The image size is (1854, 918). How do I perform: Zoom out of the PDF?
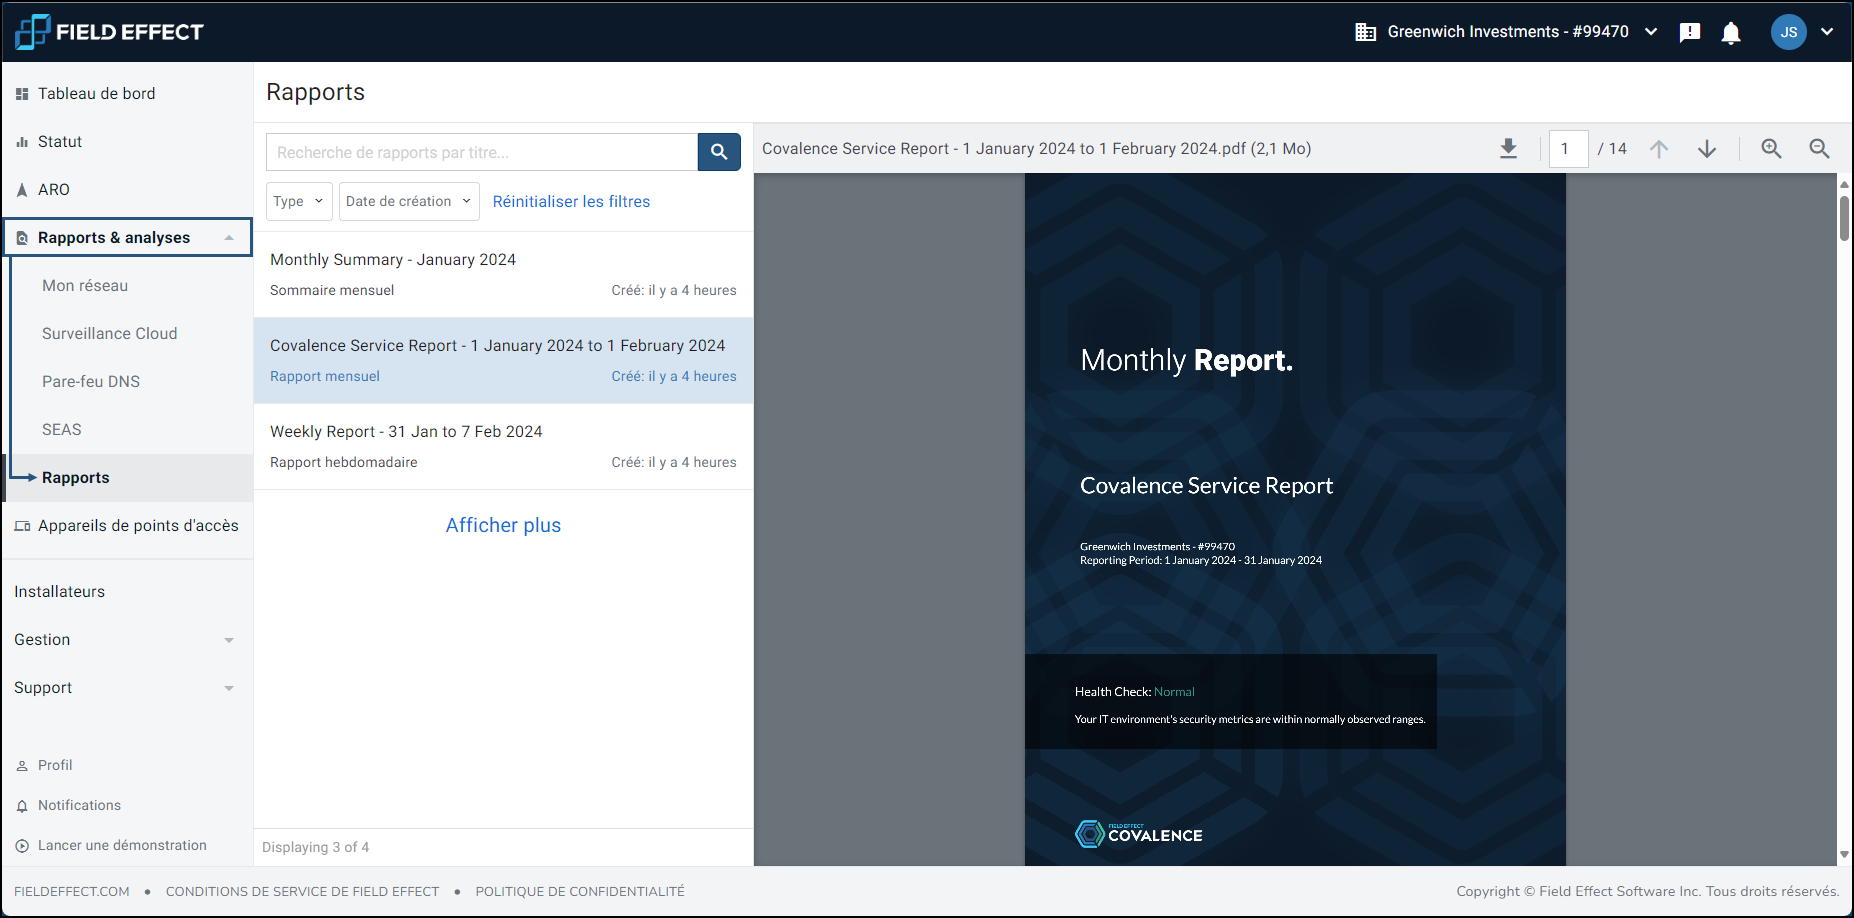(1819, 149)
